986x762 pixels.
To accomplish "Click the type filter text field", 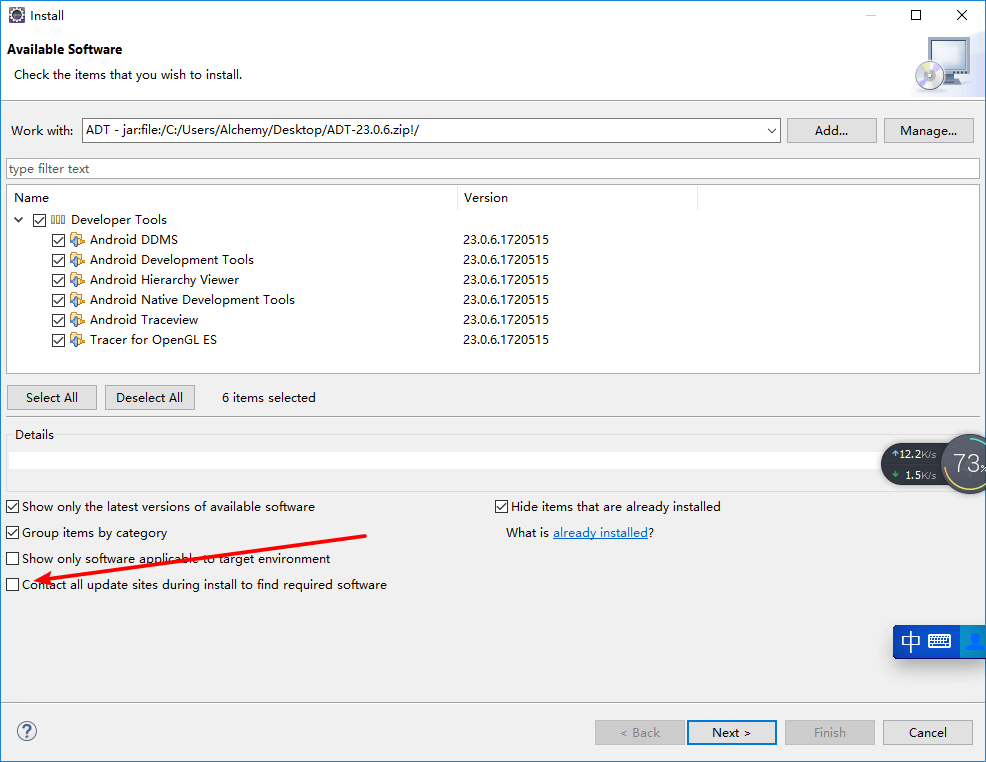I will (x=492, y=168).
